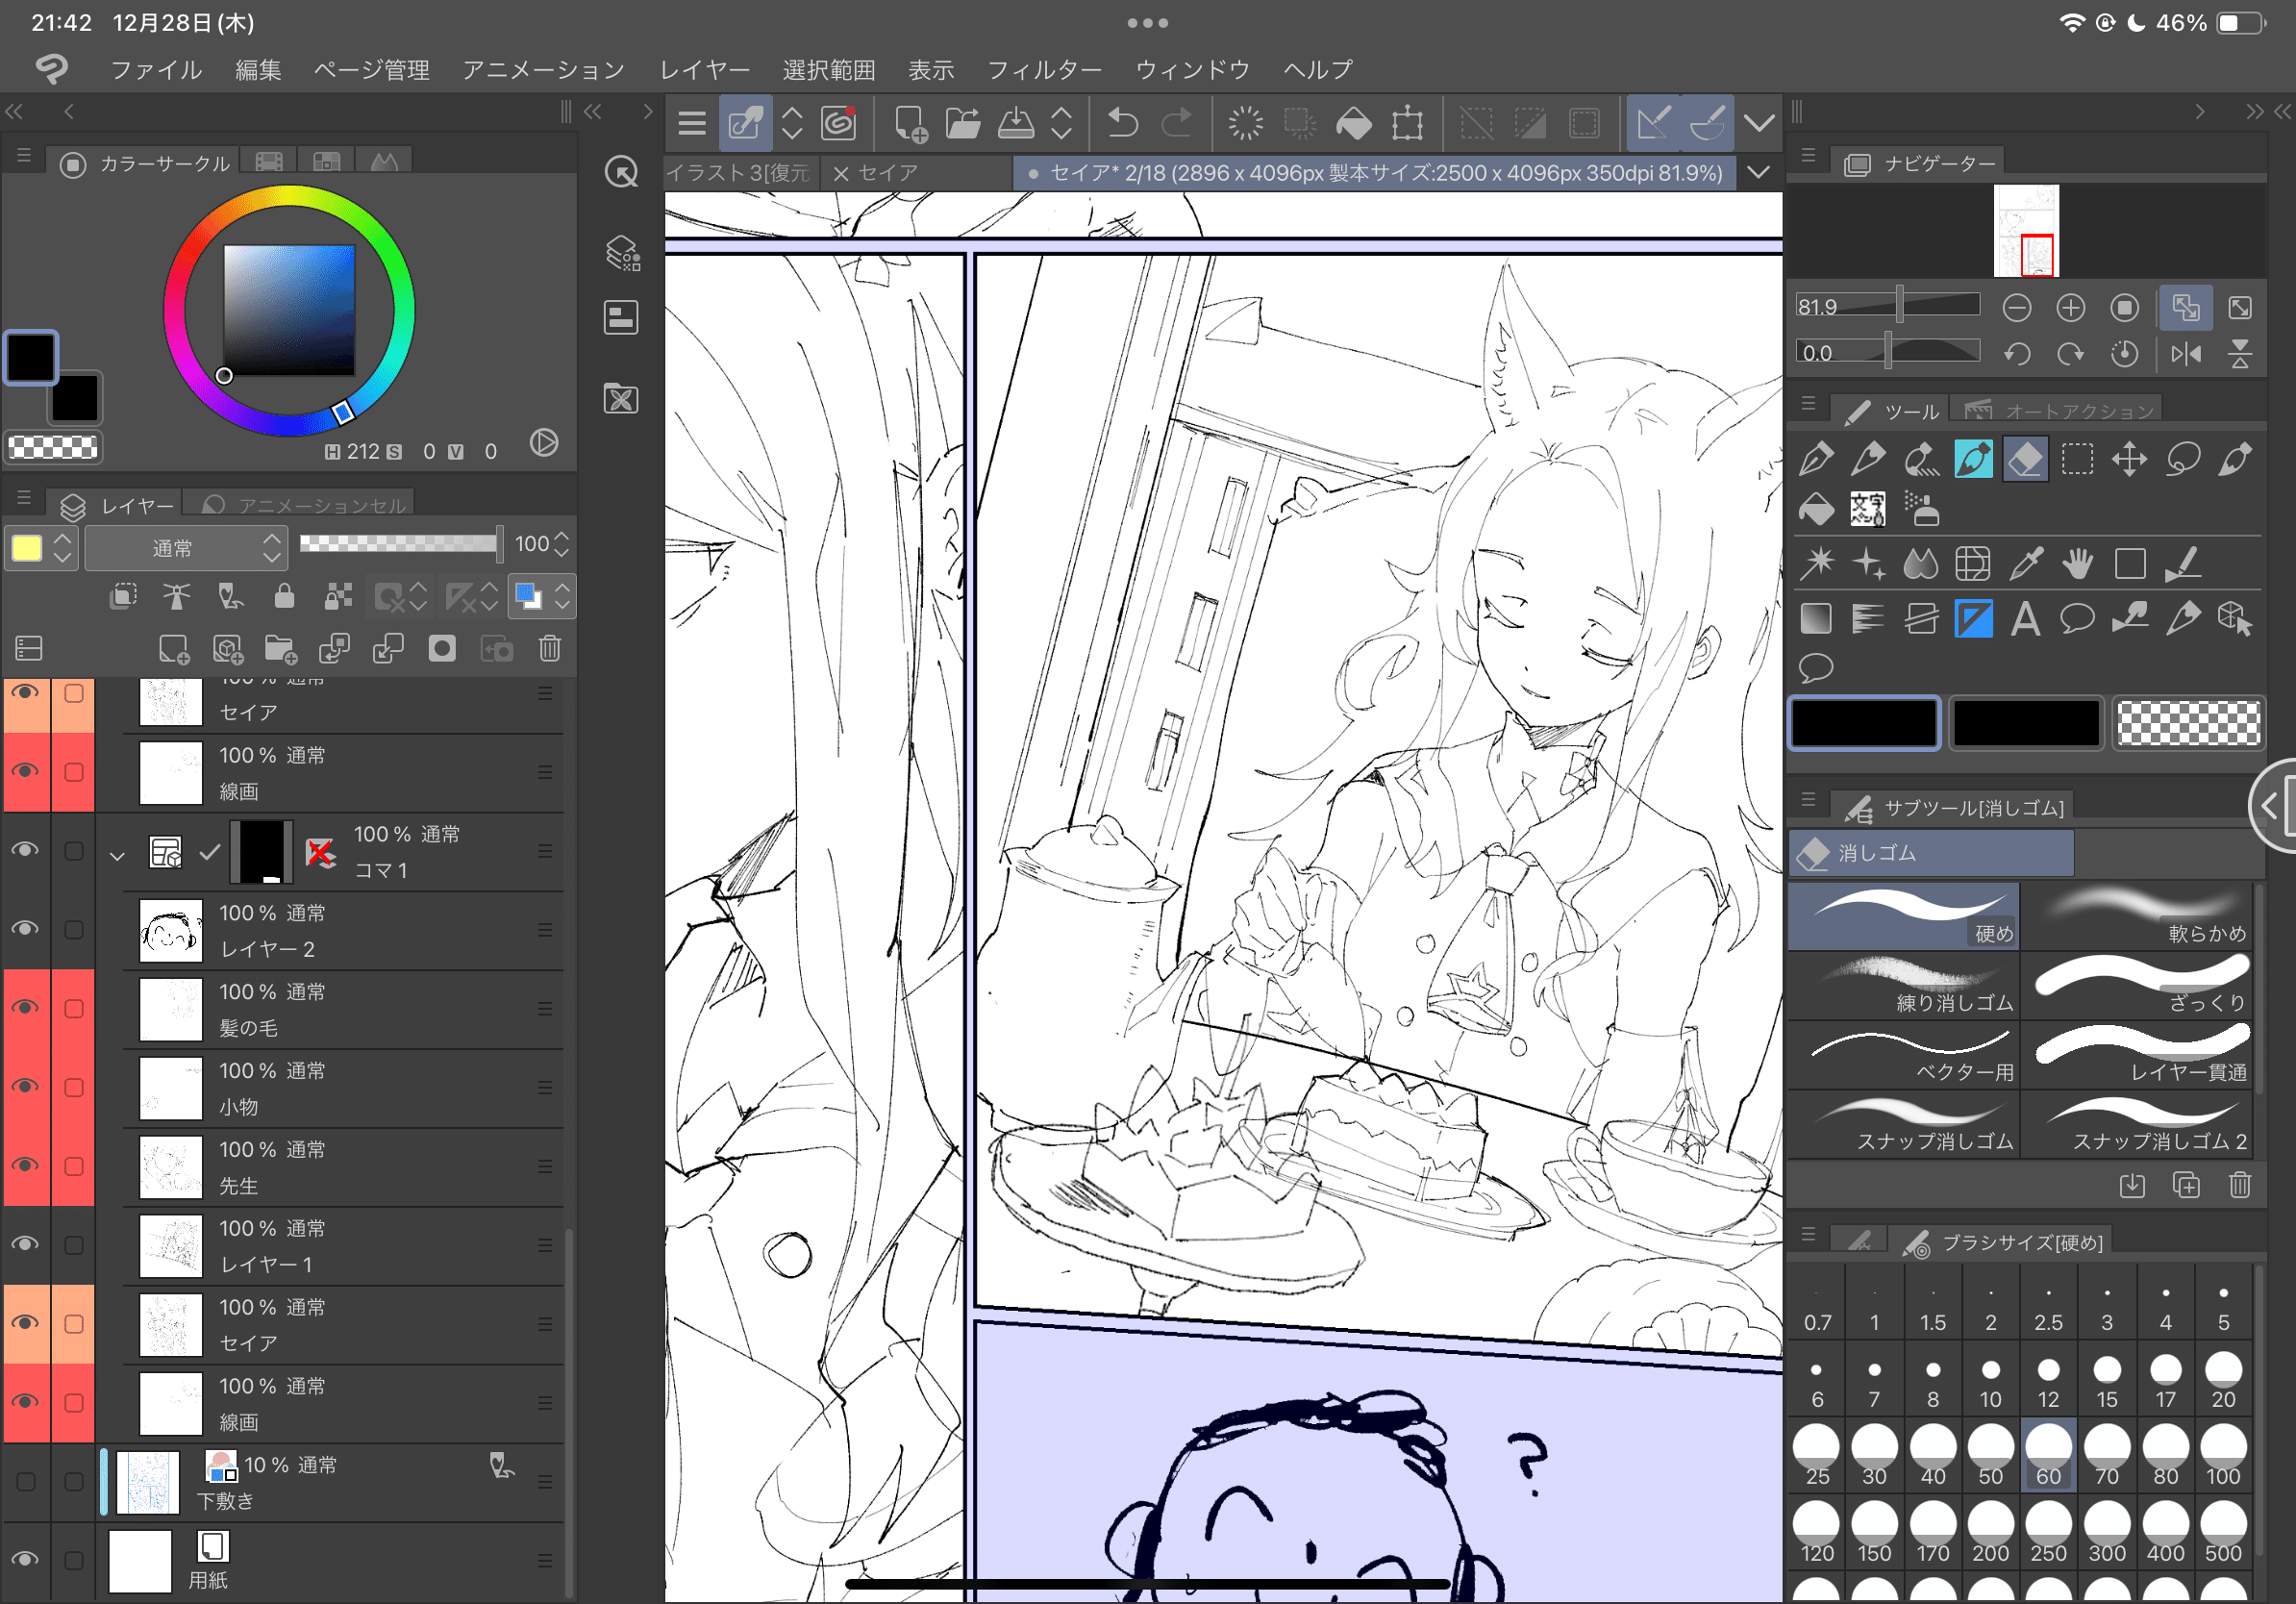Toggle lock checkbox on 髪の毛 layer

point(73,1008)
